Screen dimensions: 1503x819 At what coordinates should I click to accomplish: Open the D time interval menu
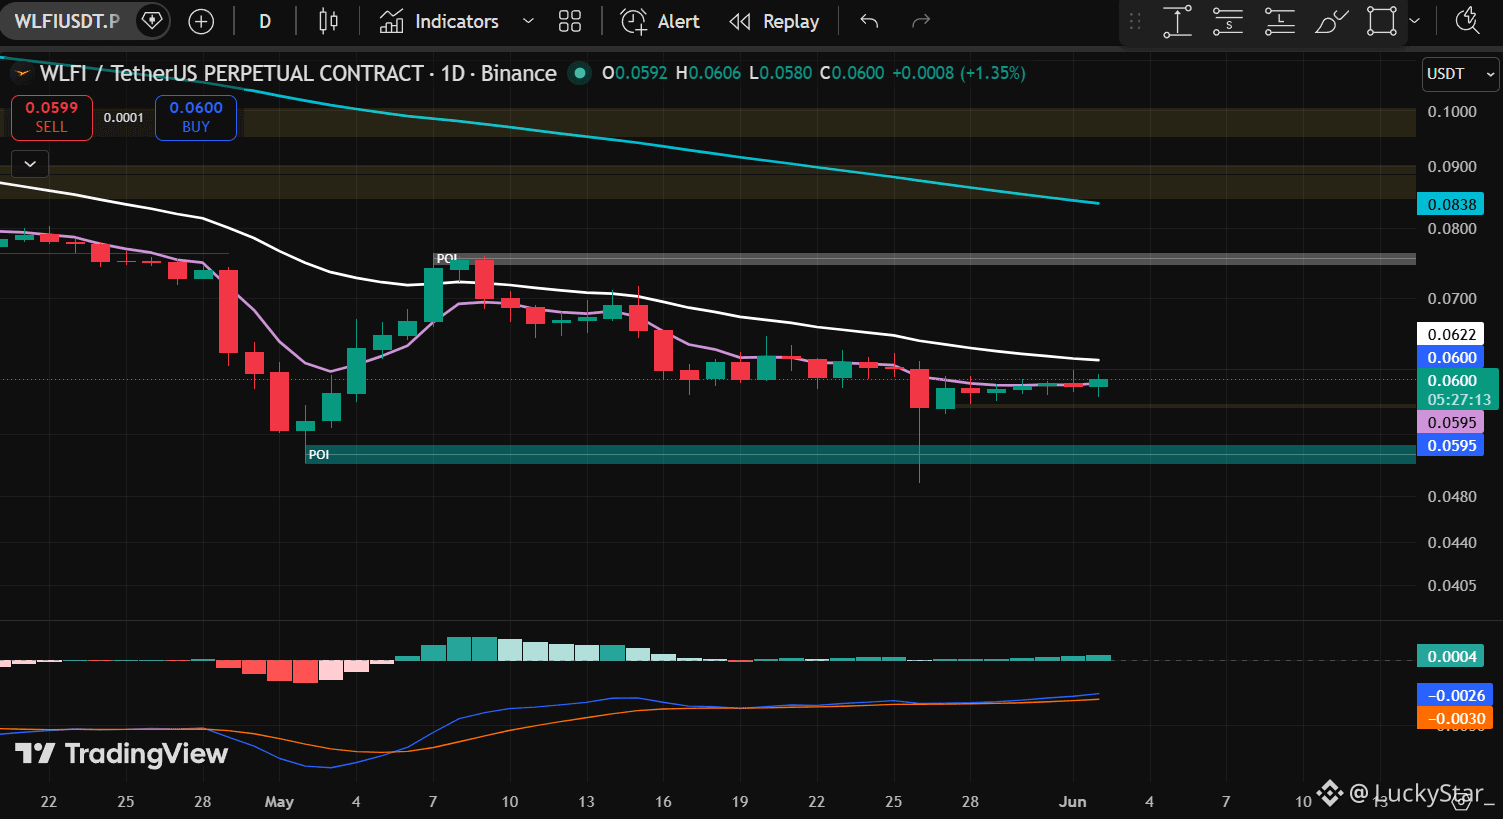(x=265, y=21)
